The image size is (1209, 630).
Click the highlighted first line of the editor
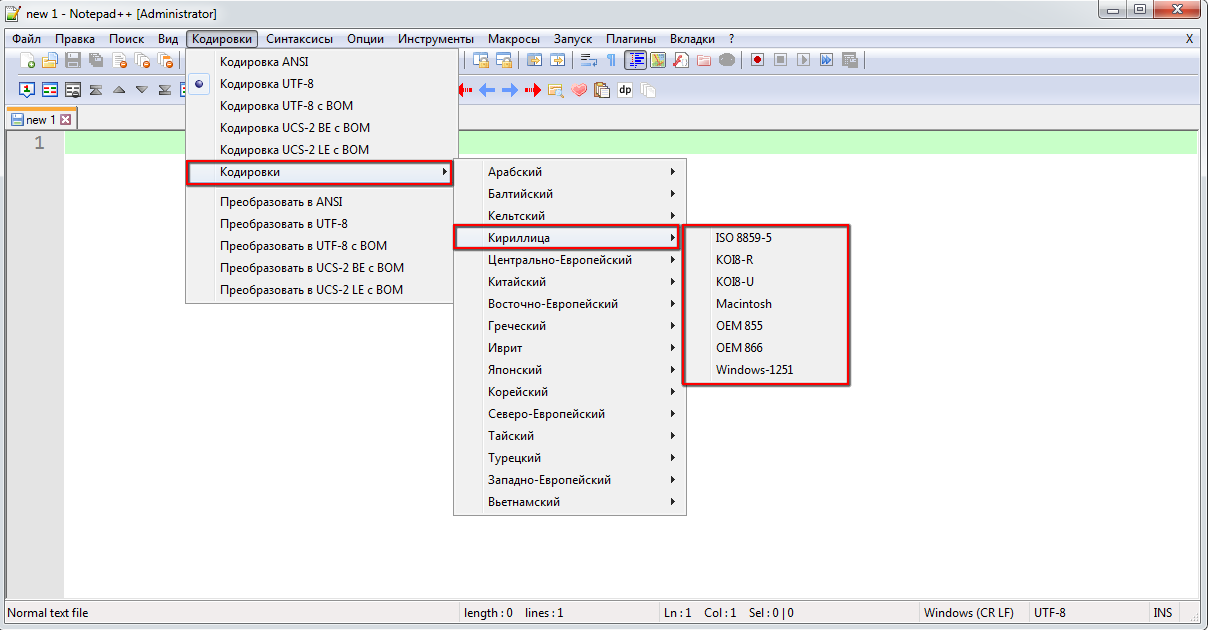point(631,143)
